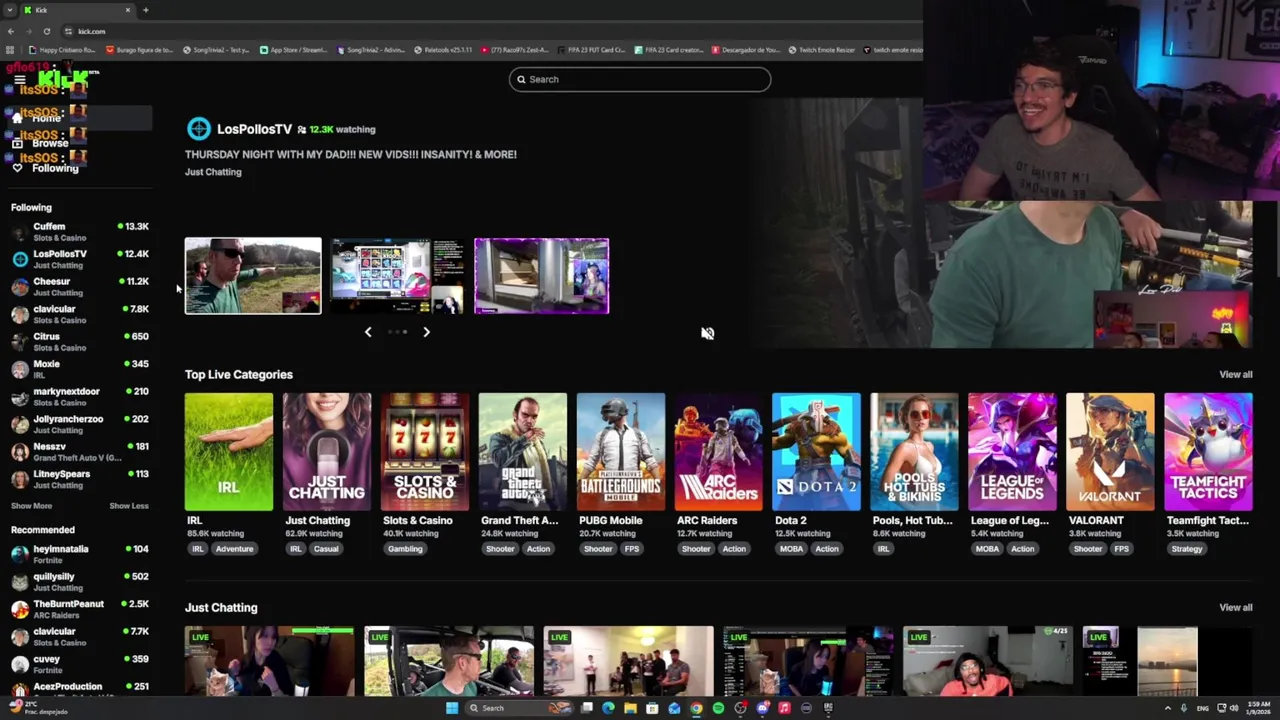Go to Home in the sidebar
Image resolution: width=1280 pixels, height=720 pixels.
(x=78, y=118)
